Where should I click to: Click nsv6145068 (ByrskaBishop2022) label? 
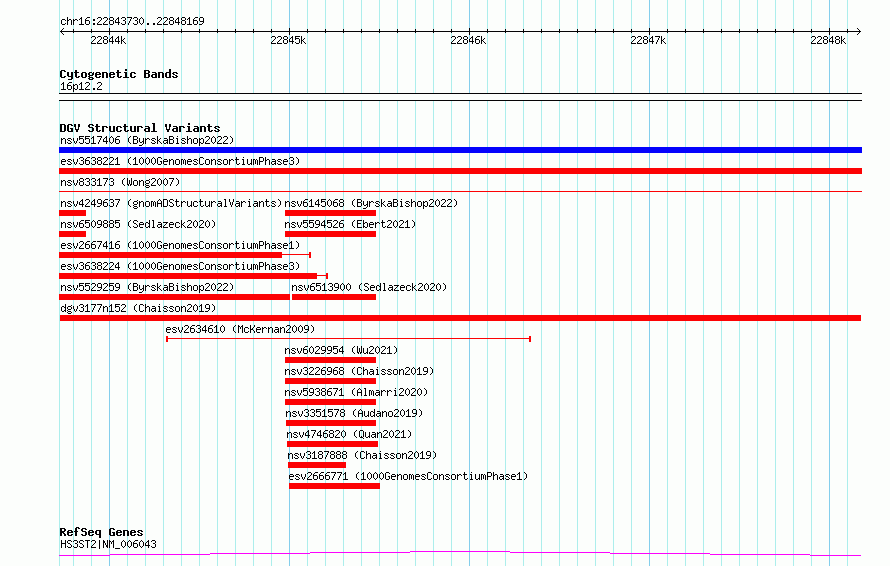pos(371,203)
